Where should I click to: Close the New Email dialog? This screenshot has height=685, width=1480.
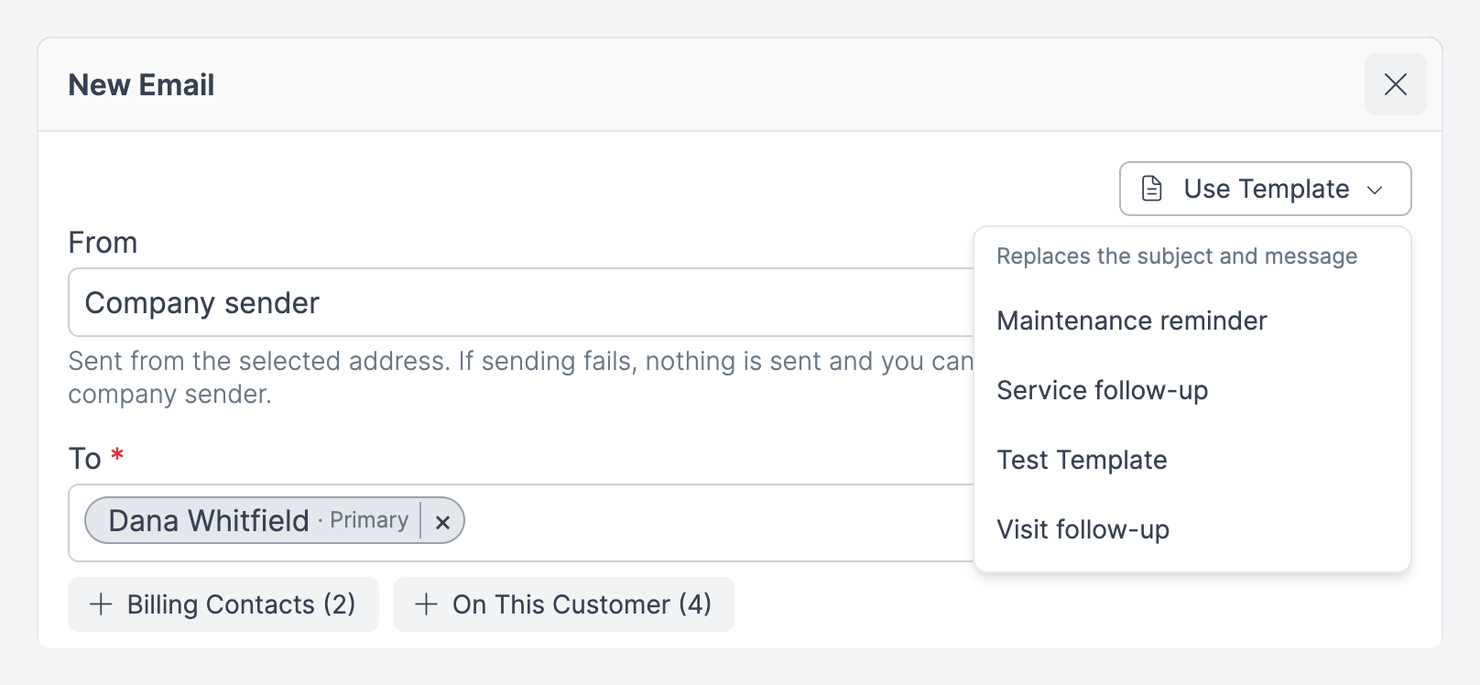click(x=1395, y=85)
